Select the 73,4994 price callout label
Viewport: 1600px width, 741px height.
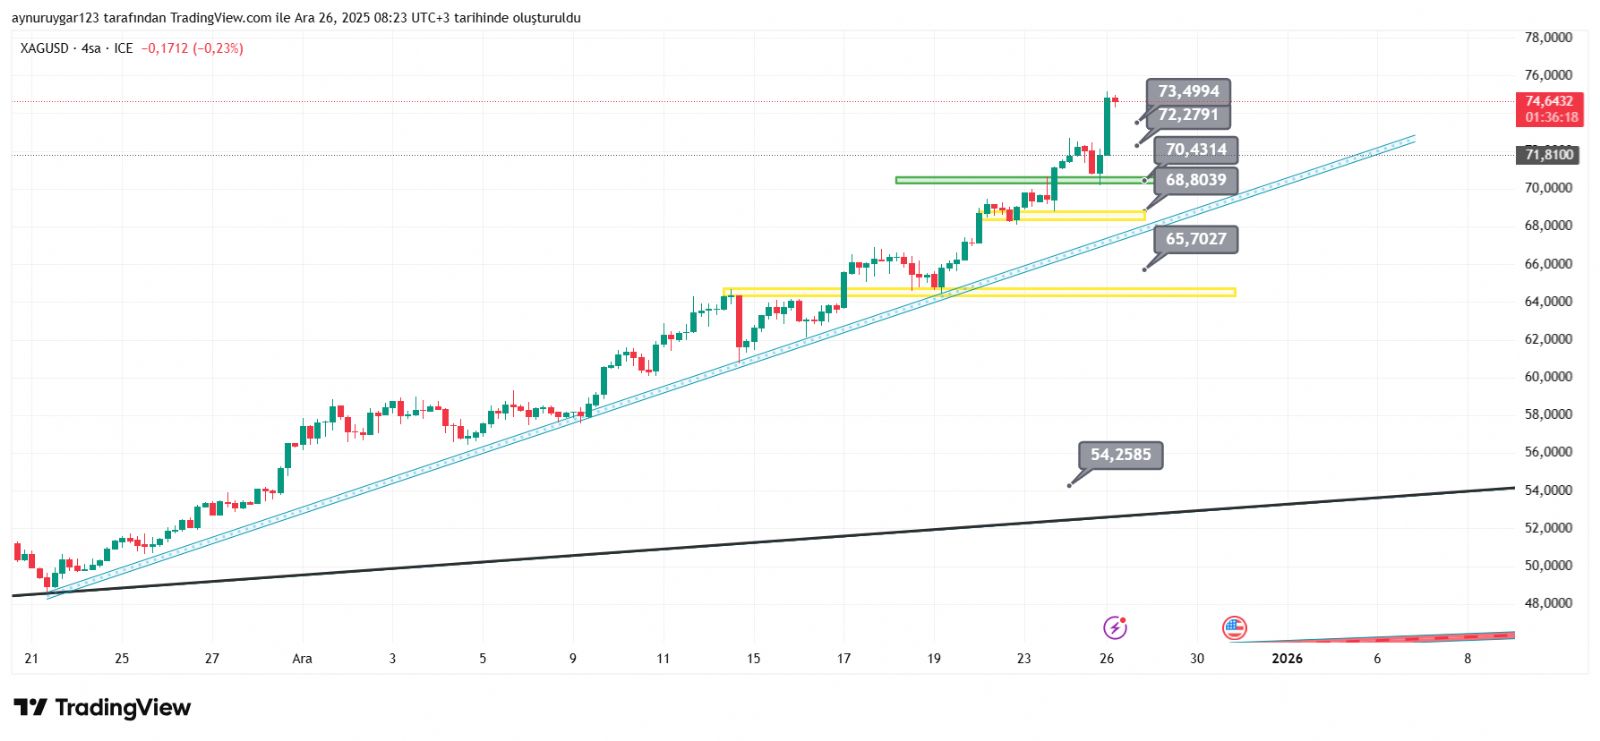tap(1188, 91)
